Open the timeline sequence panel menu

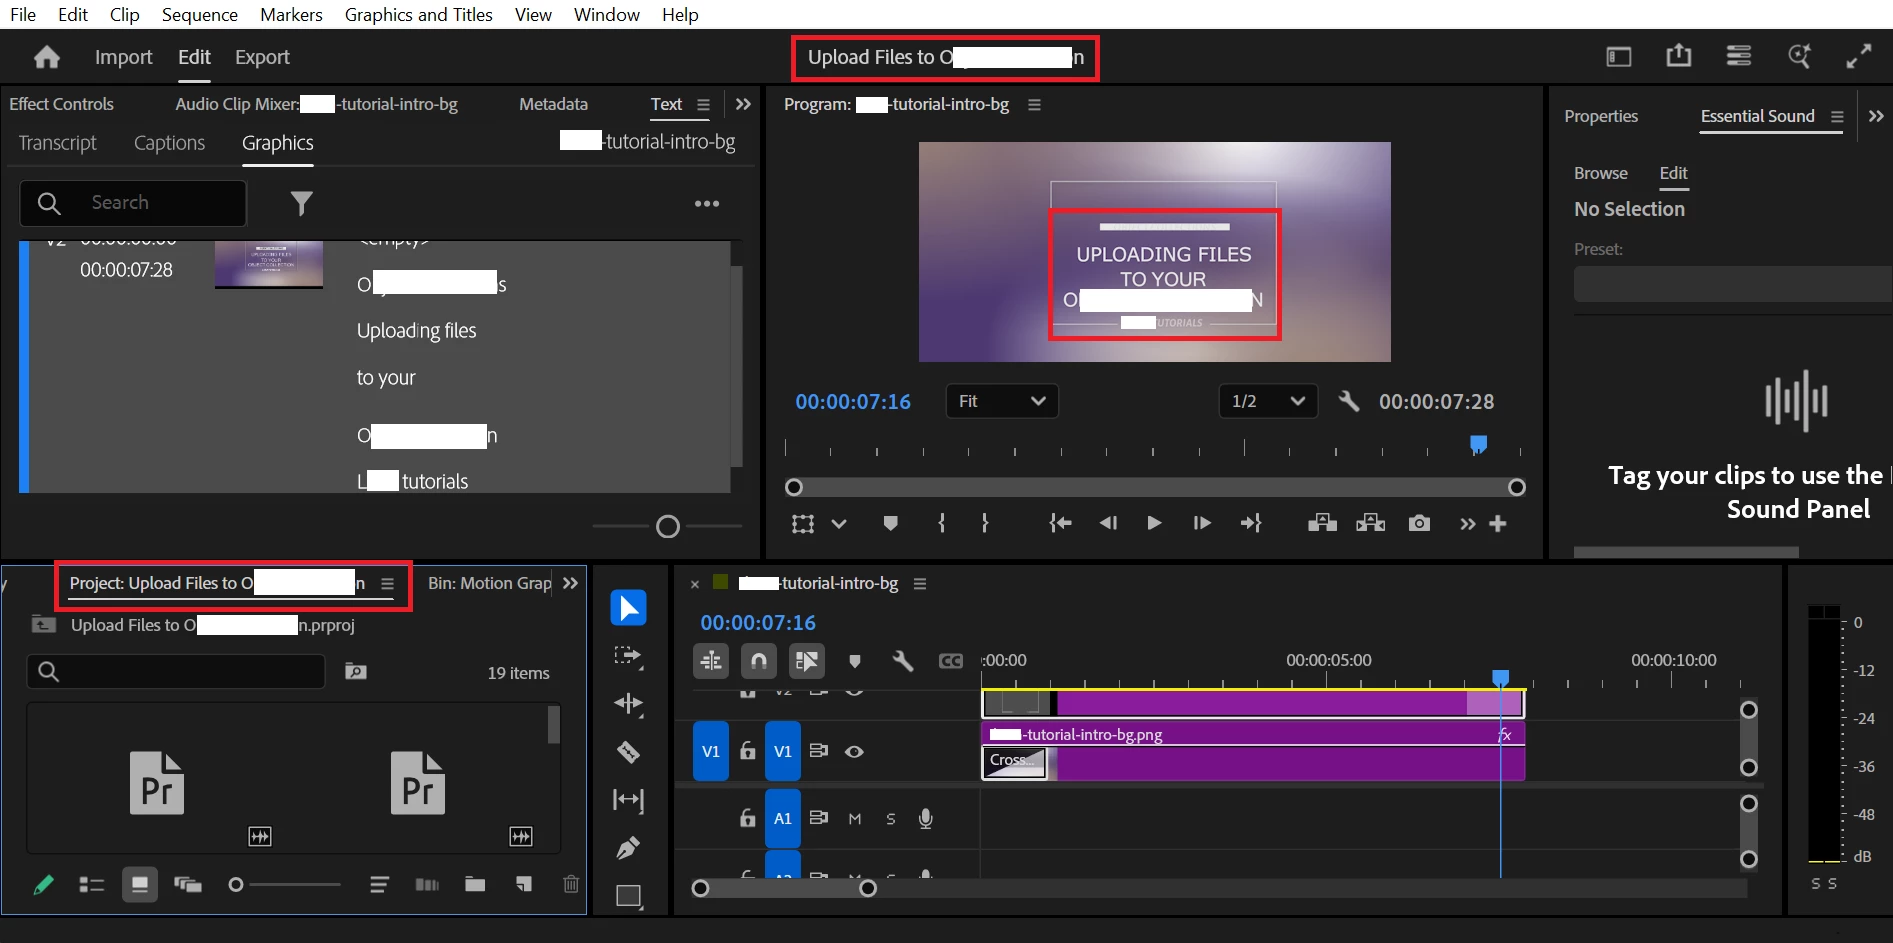(x=920, y=583)
